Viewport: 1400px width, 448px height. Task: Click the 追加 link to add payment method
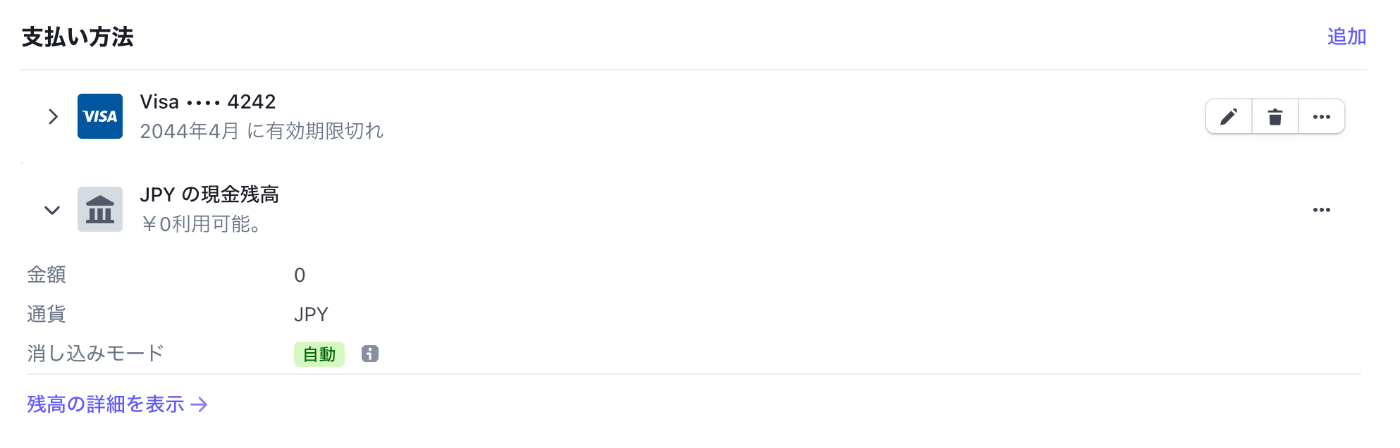pyautogui.click(x=1346, y=37)
